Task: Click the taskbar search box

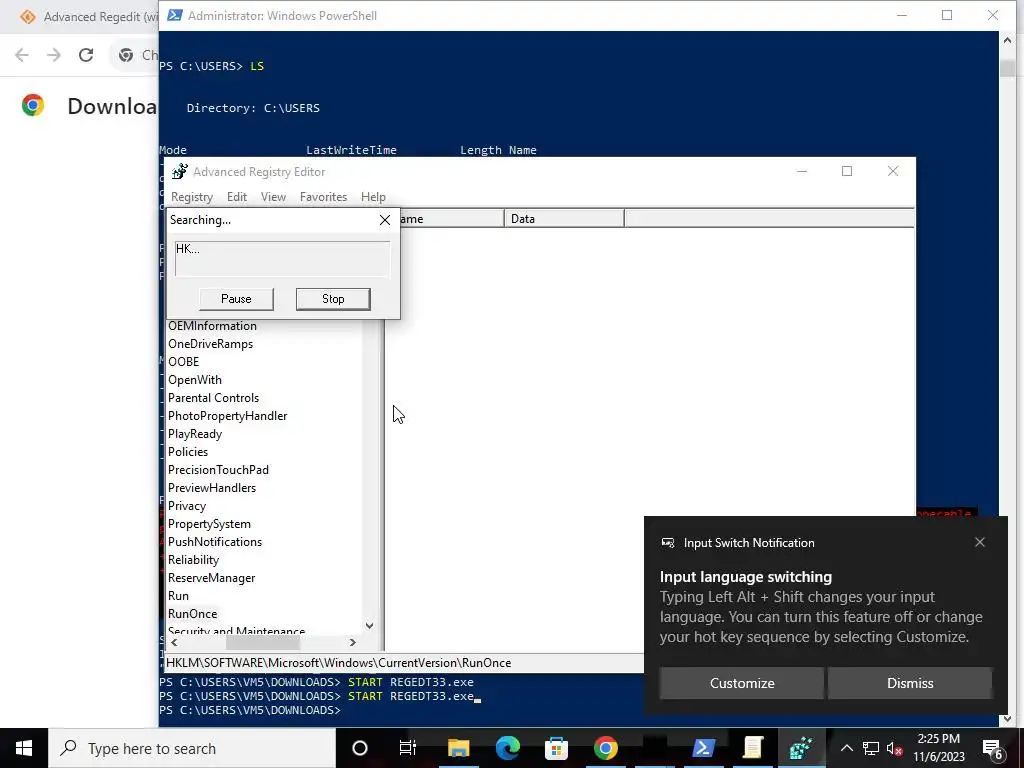Action: coord(192,748)
